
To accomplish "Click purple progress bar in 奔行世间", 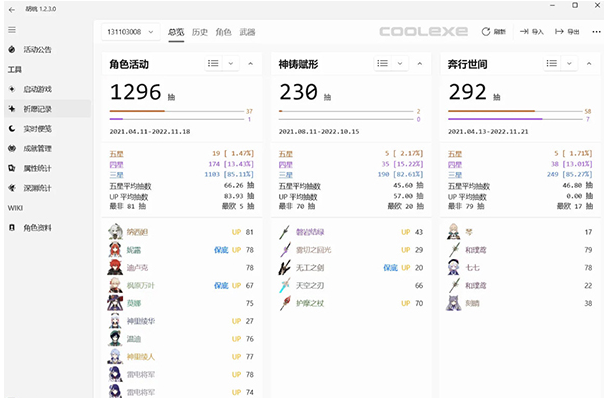I will (x=515, y=119).
